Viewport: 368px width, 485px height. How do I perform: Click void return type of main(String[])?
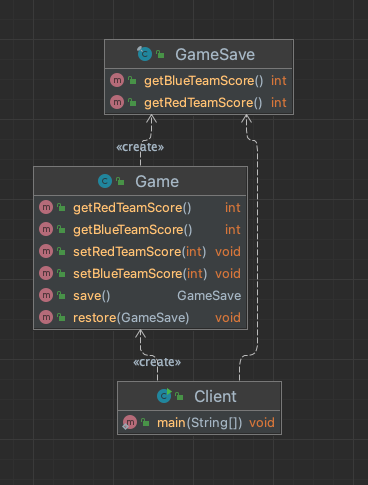click(262, 423)
